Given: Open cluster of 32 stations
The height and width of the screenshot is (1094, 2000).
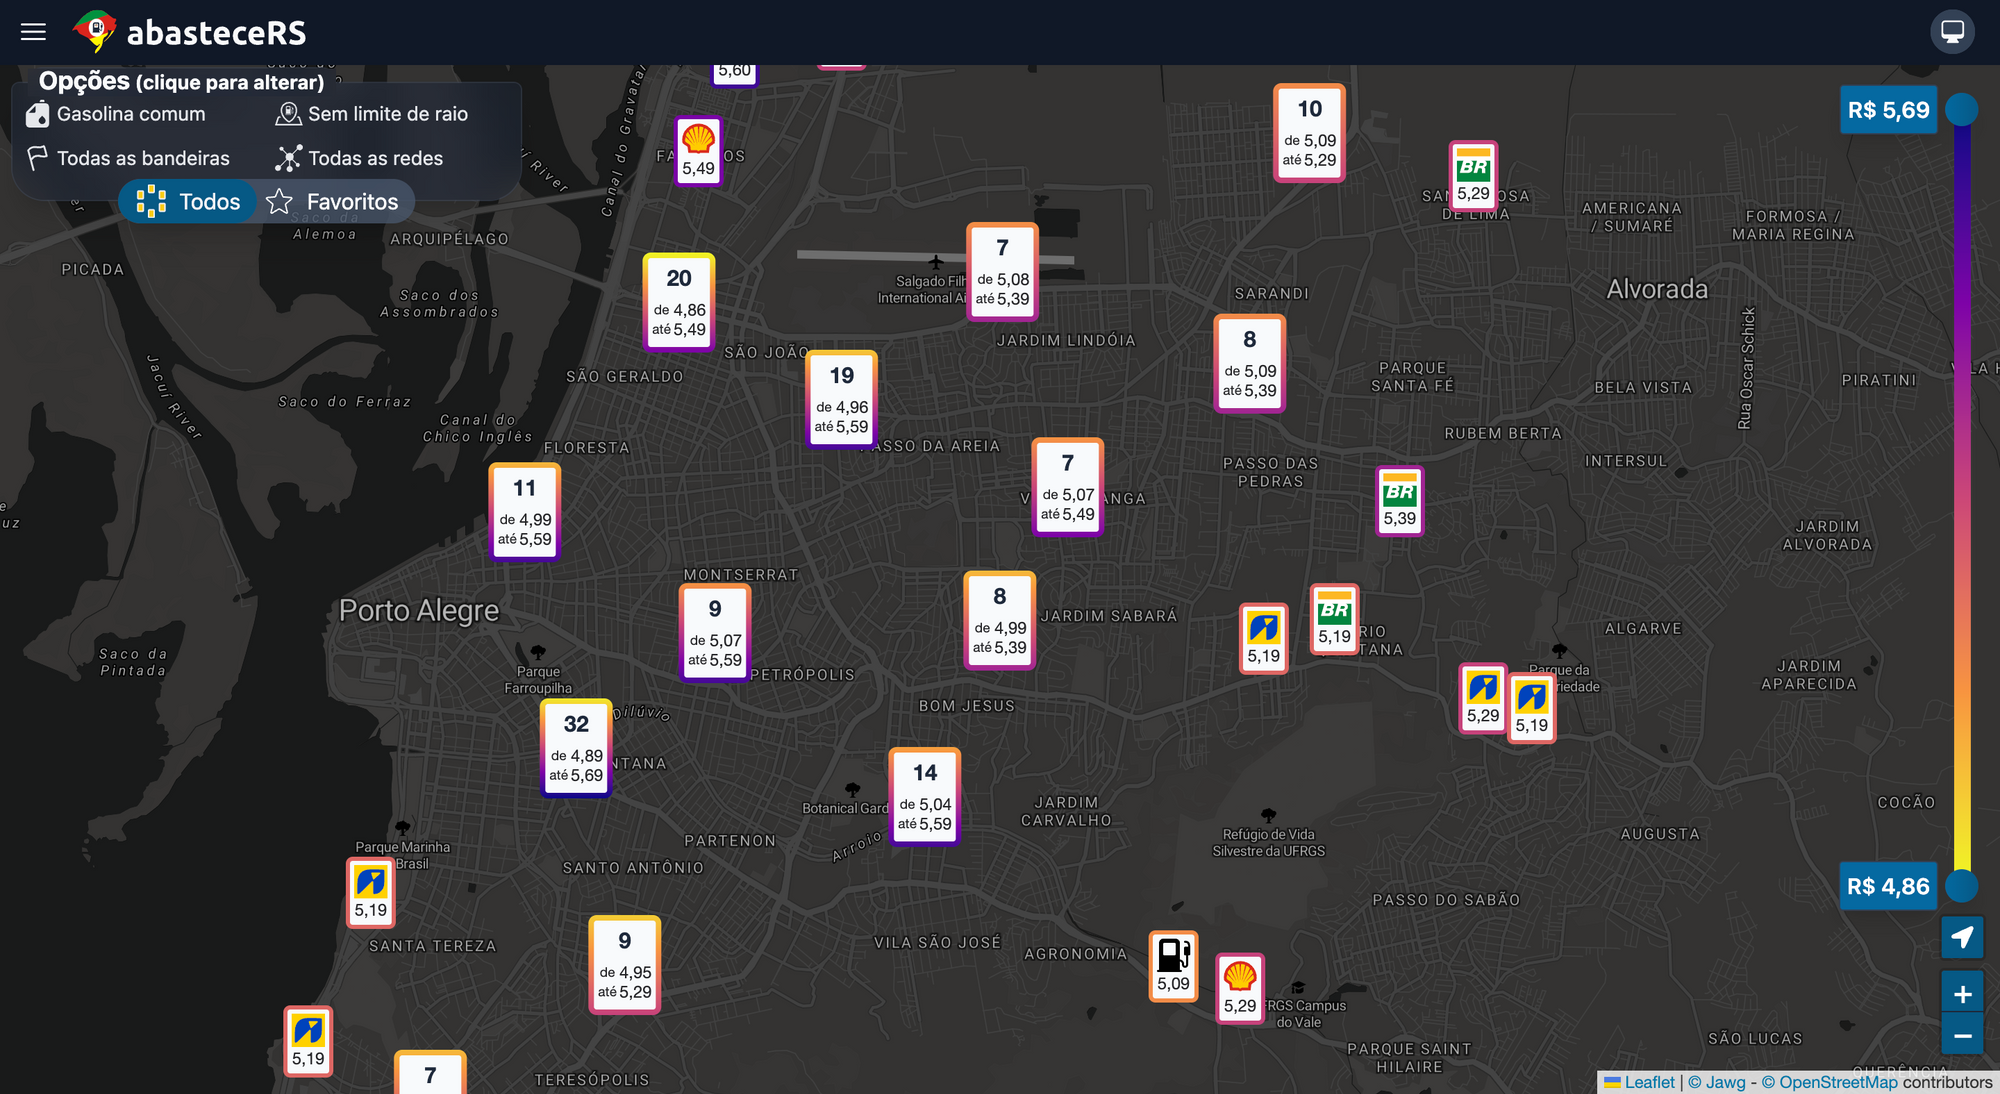Looking at the screenshot, I should pos(576,748).
